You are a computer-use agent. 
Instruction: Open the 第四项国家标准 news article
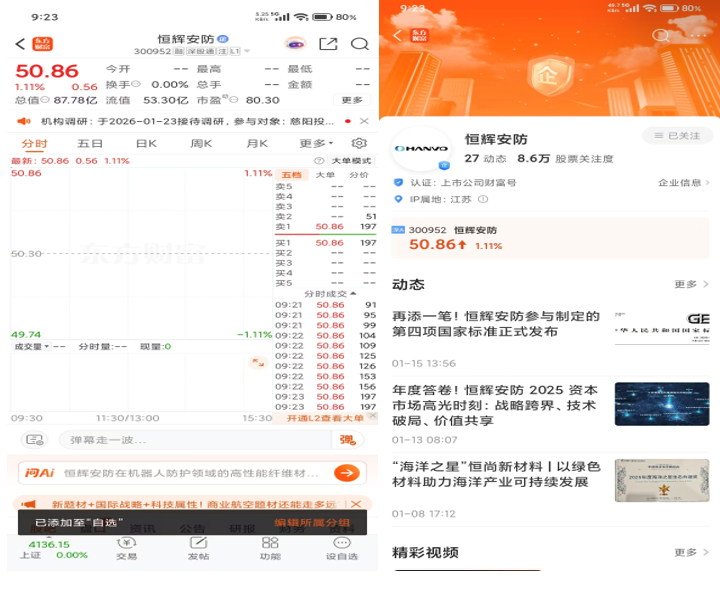(550, 340)
